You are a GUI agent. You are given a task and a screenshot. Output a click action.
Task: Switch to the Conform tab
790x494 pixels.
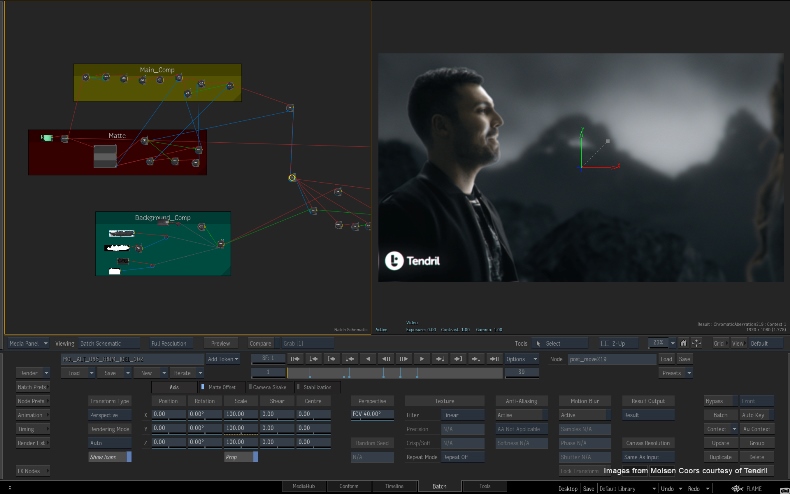[349, 486]
